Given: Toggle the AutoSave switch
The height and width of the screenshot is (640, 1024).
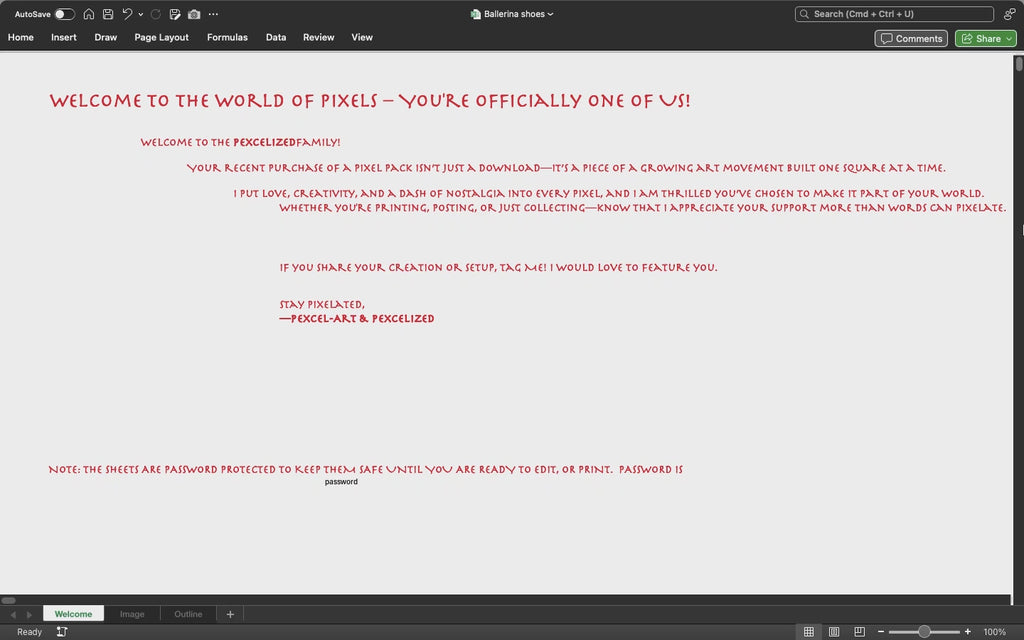Looking at the screenshot, I should point(64,14).
